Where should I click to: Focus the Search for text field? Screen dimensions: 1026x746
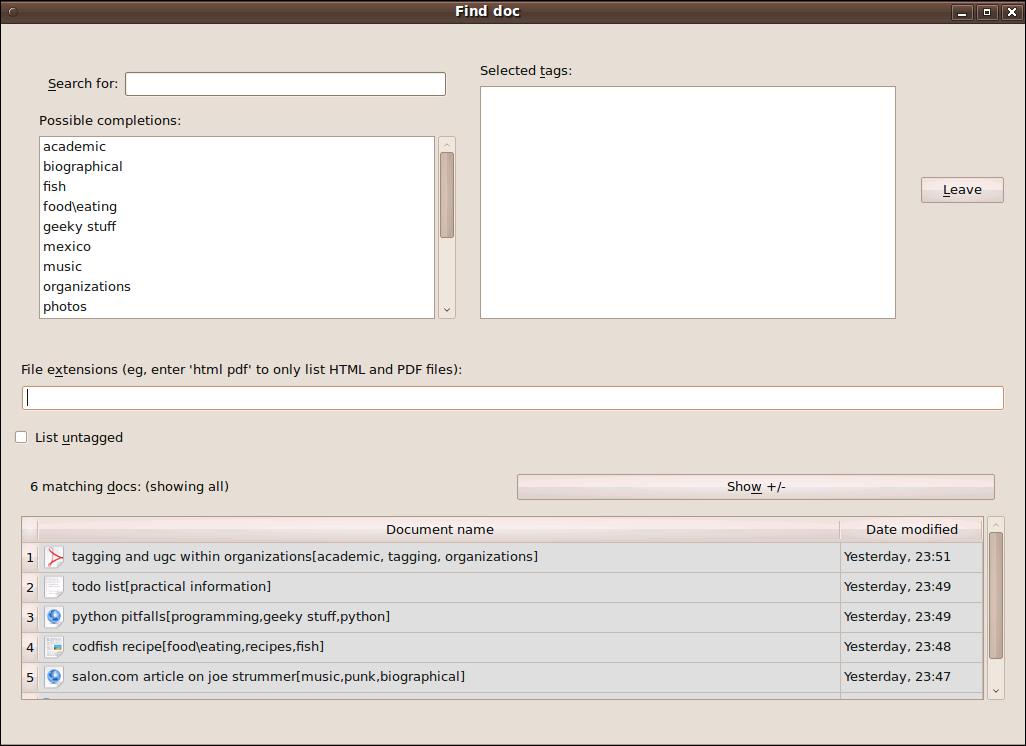pyautogui.click(x=285, y=84)
